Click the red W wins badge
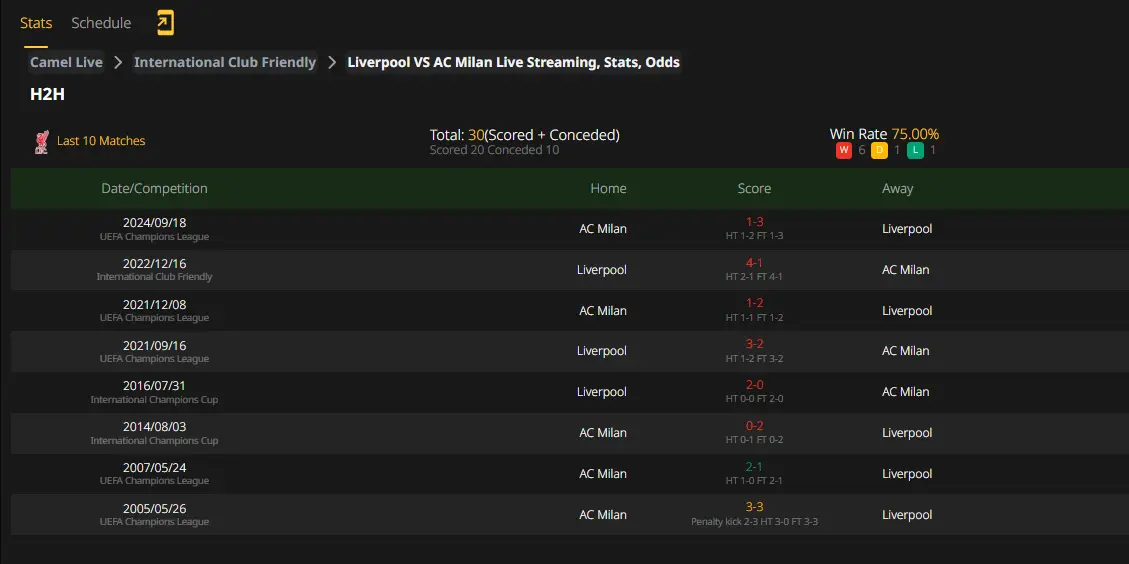1129x564 pixels. click(x=844, y=151)
